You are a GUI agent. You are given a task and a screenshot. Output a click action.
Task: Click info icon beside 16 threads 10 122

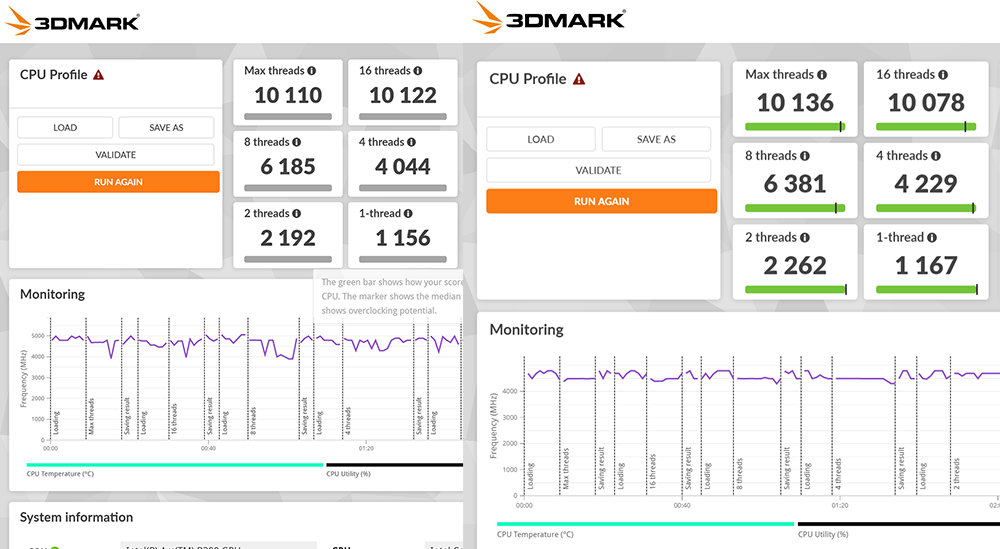click(420, 71)
